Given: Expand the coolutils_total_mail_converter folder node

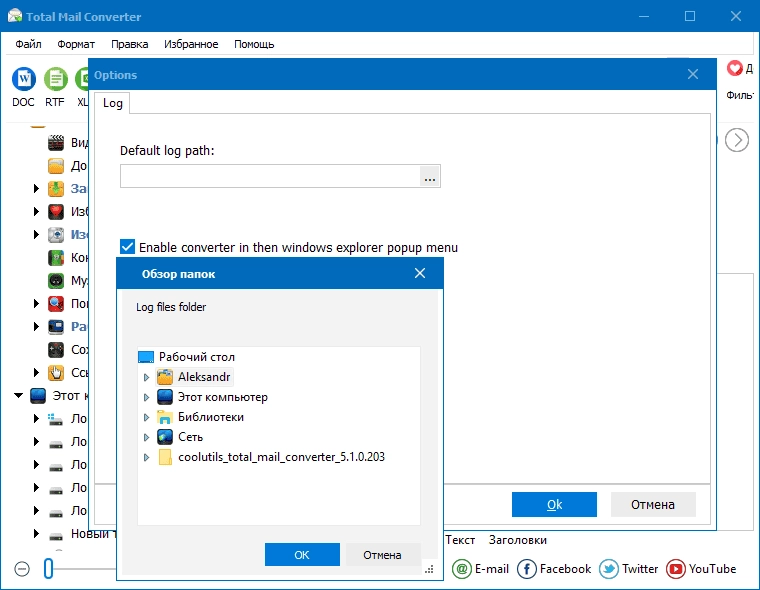Looking at the screenshot, I should (x=146, y=457).
